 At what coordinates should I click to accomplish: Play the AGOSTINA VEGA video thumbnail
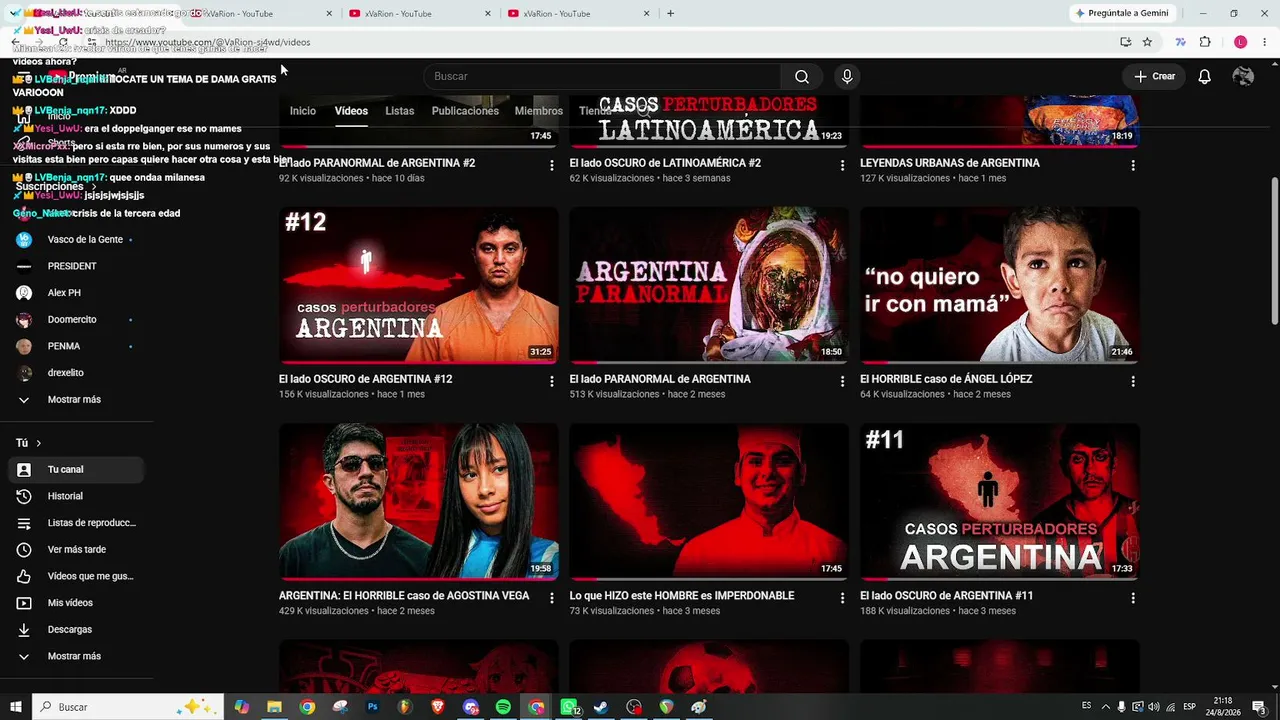[x=419, y=501]
